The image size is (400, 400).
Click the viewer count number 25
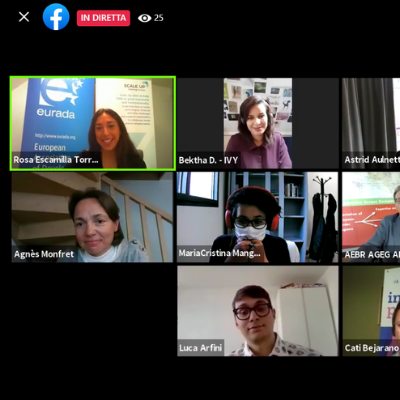coord(159,18)
